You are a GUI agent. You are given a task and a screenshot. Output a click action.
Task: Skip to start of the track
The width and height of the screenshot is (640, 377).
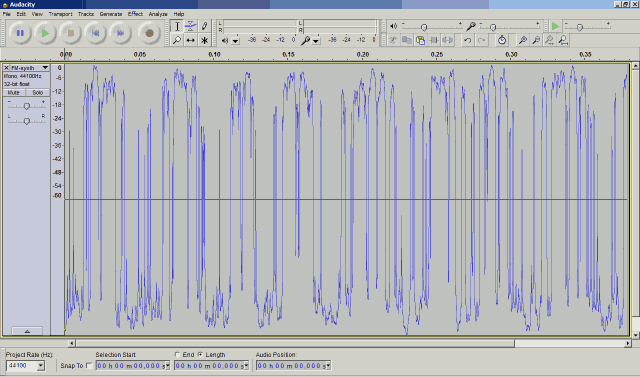point(96,33)
